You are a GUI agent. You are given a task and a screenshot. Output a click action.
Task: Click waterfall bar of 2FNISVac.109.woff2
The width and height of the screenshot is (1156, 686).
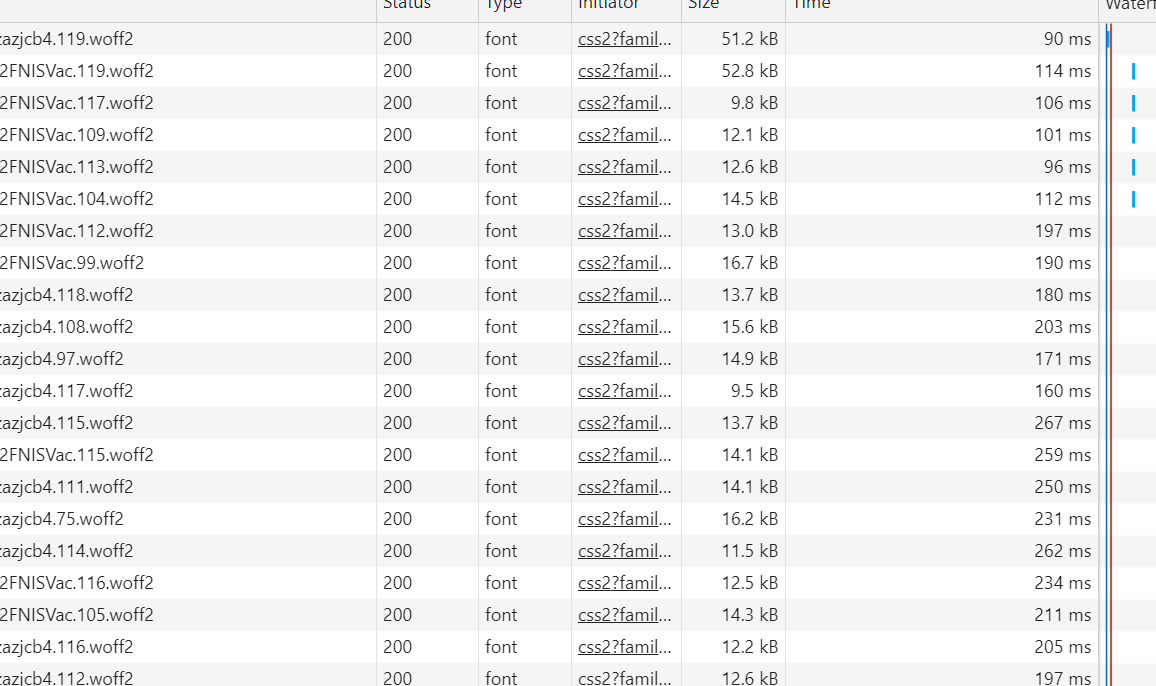click(x=1134, y=135)
